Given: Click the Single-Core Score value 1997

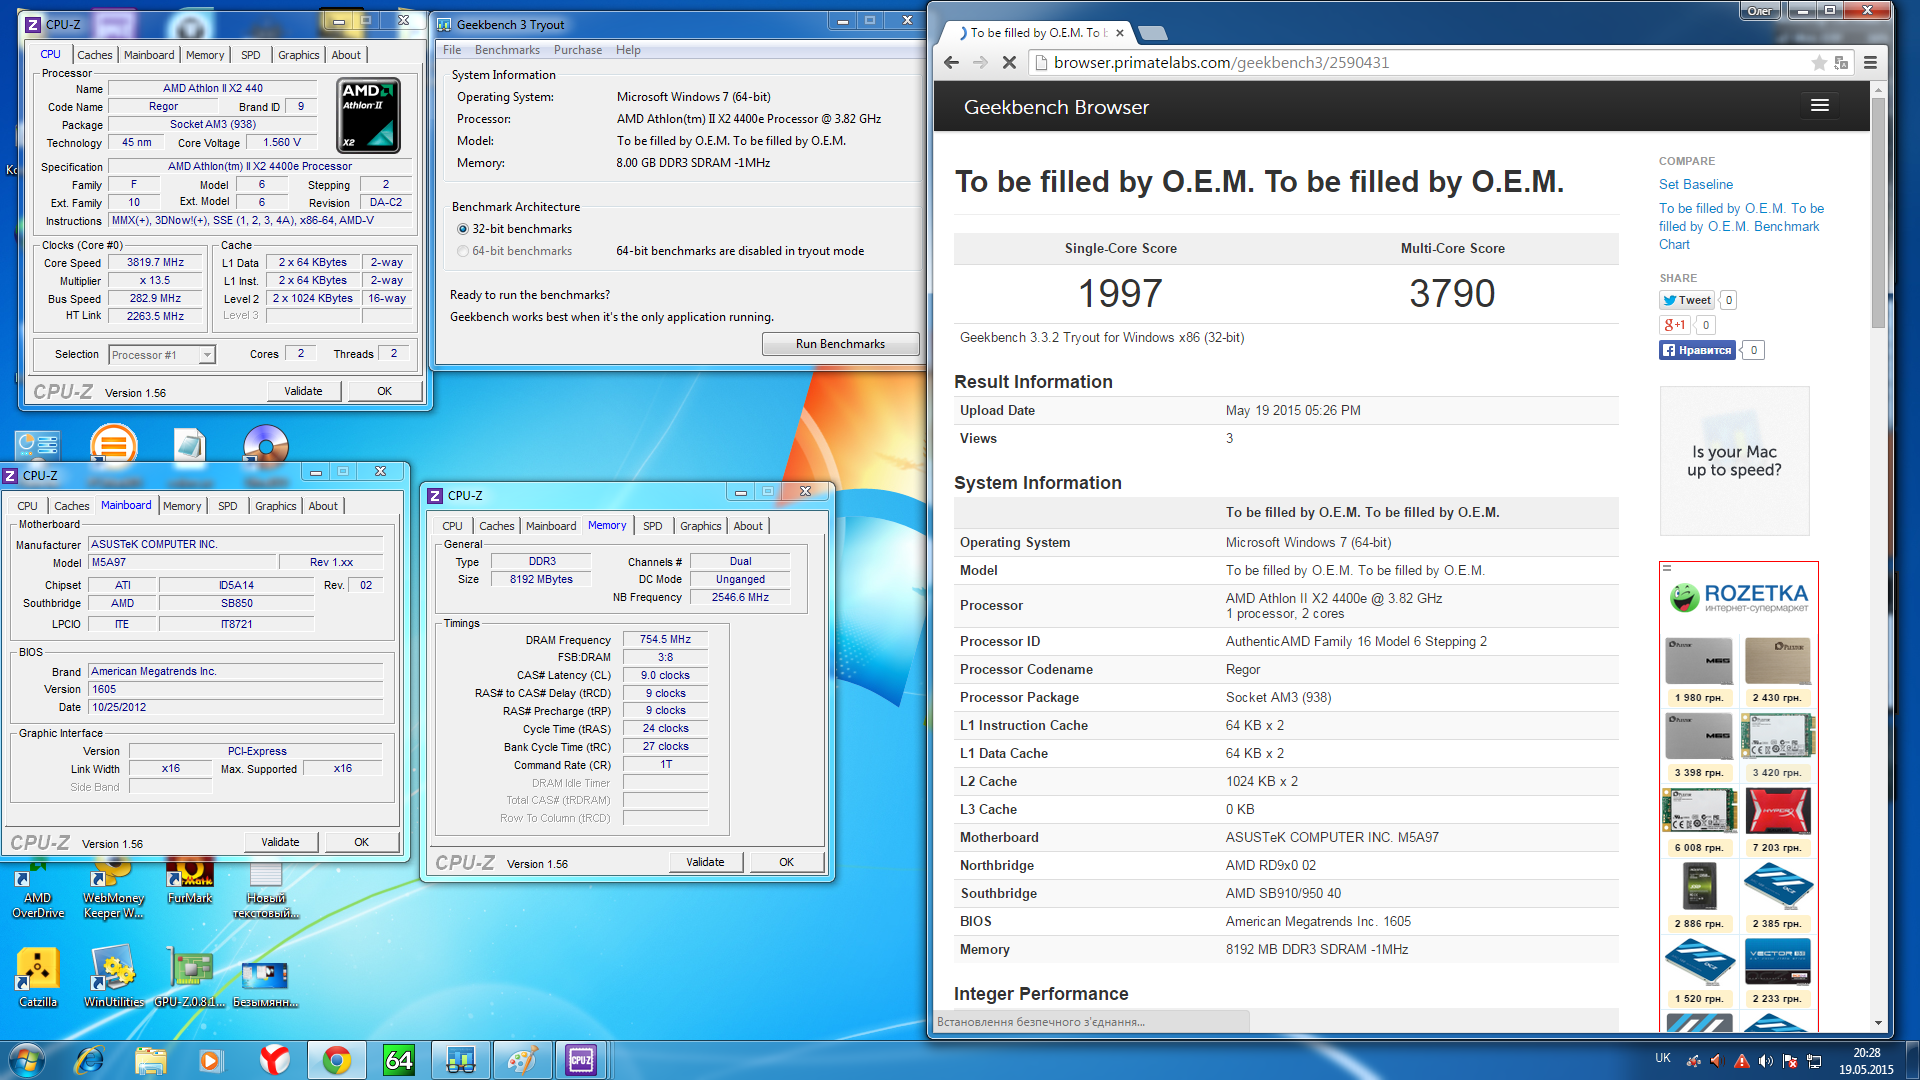Looking at the screenshot, I should (1120, 293).
